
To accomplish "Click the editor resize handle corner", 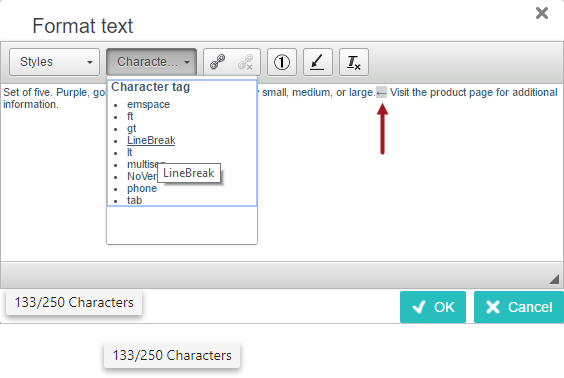I will (x=554, y=279).
